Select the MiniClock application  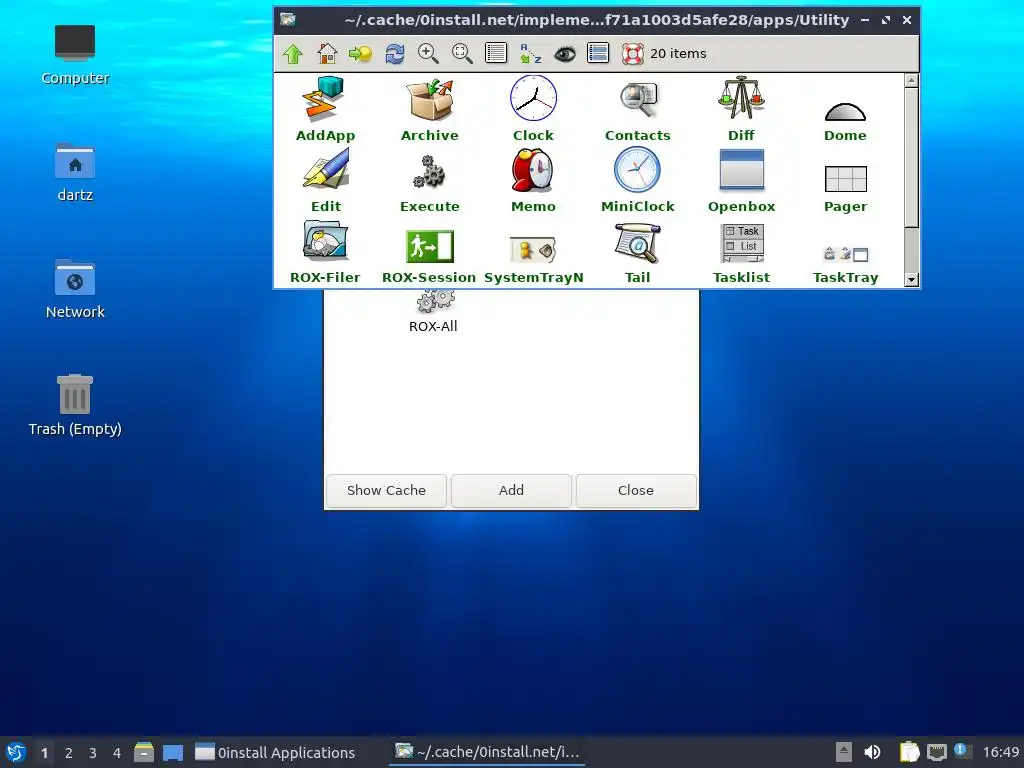tap(637, 180)
